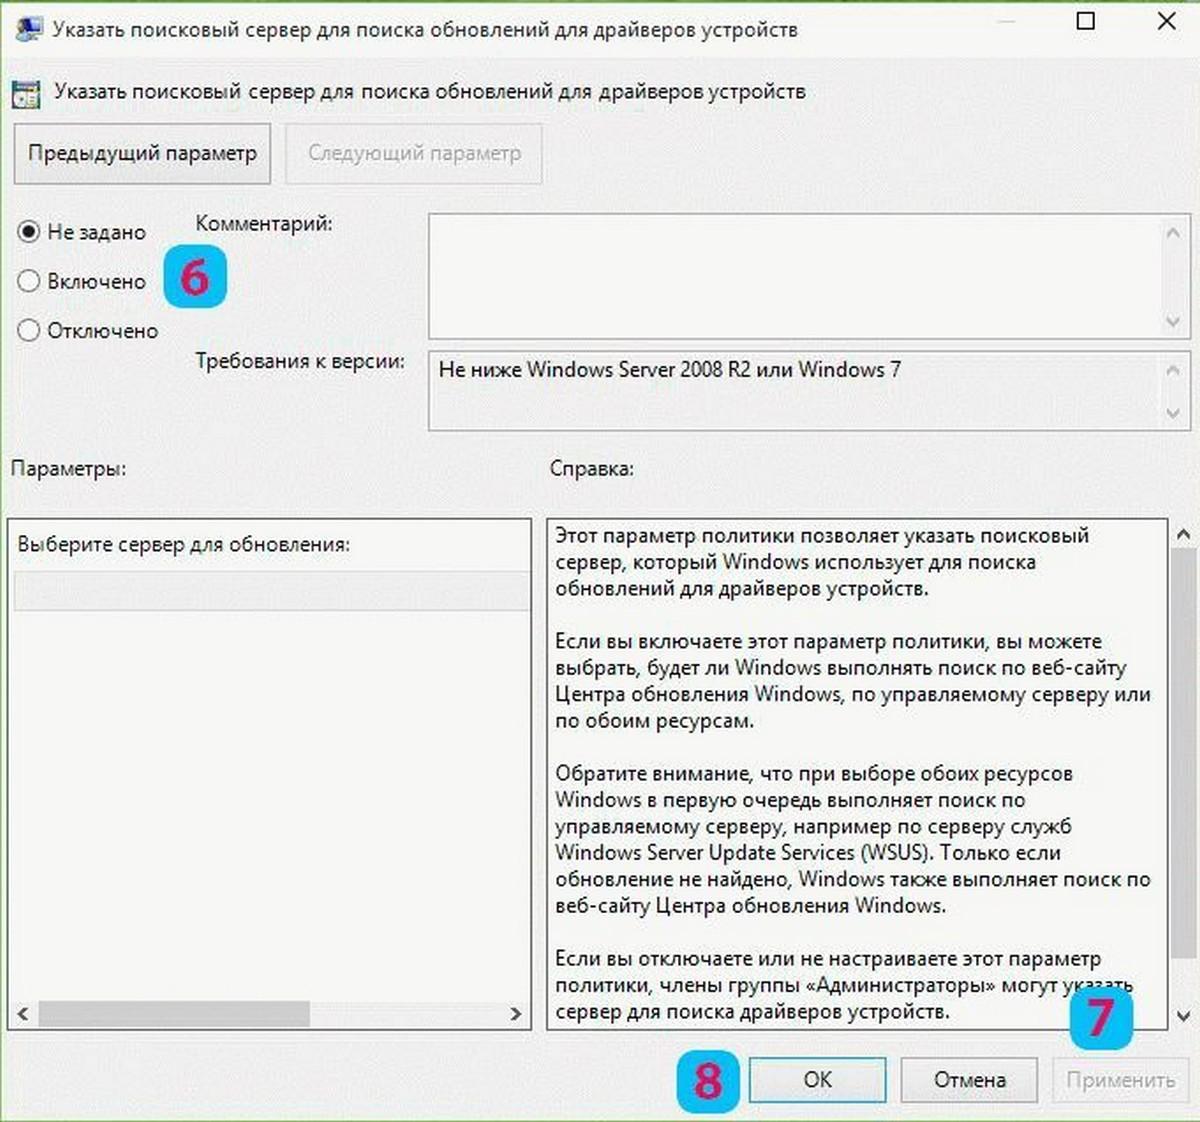Click the title bar window icon
The image size is (1200, 1122).
tap(28, 28)
